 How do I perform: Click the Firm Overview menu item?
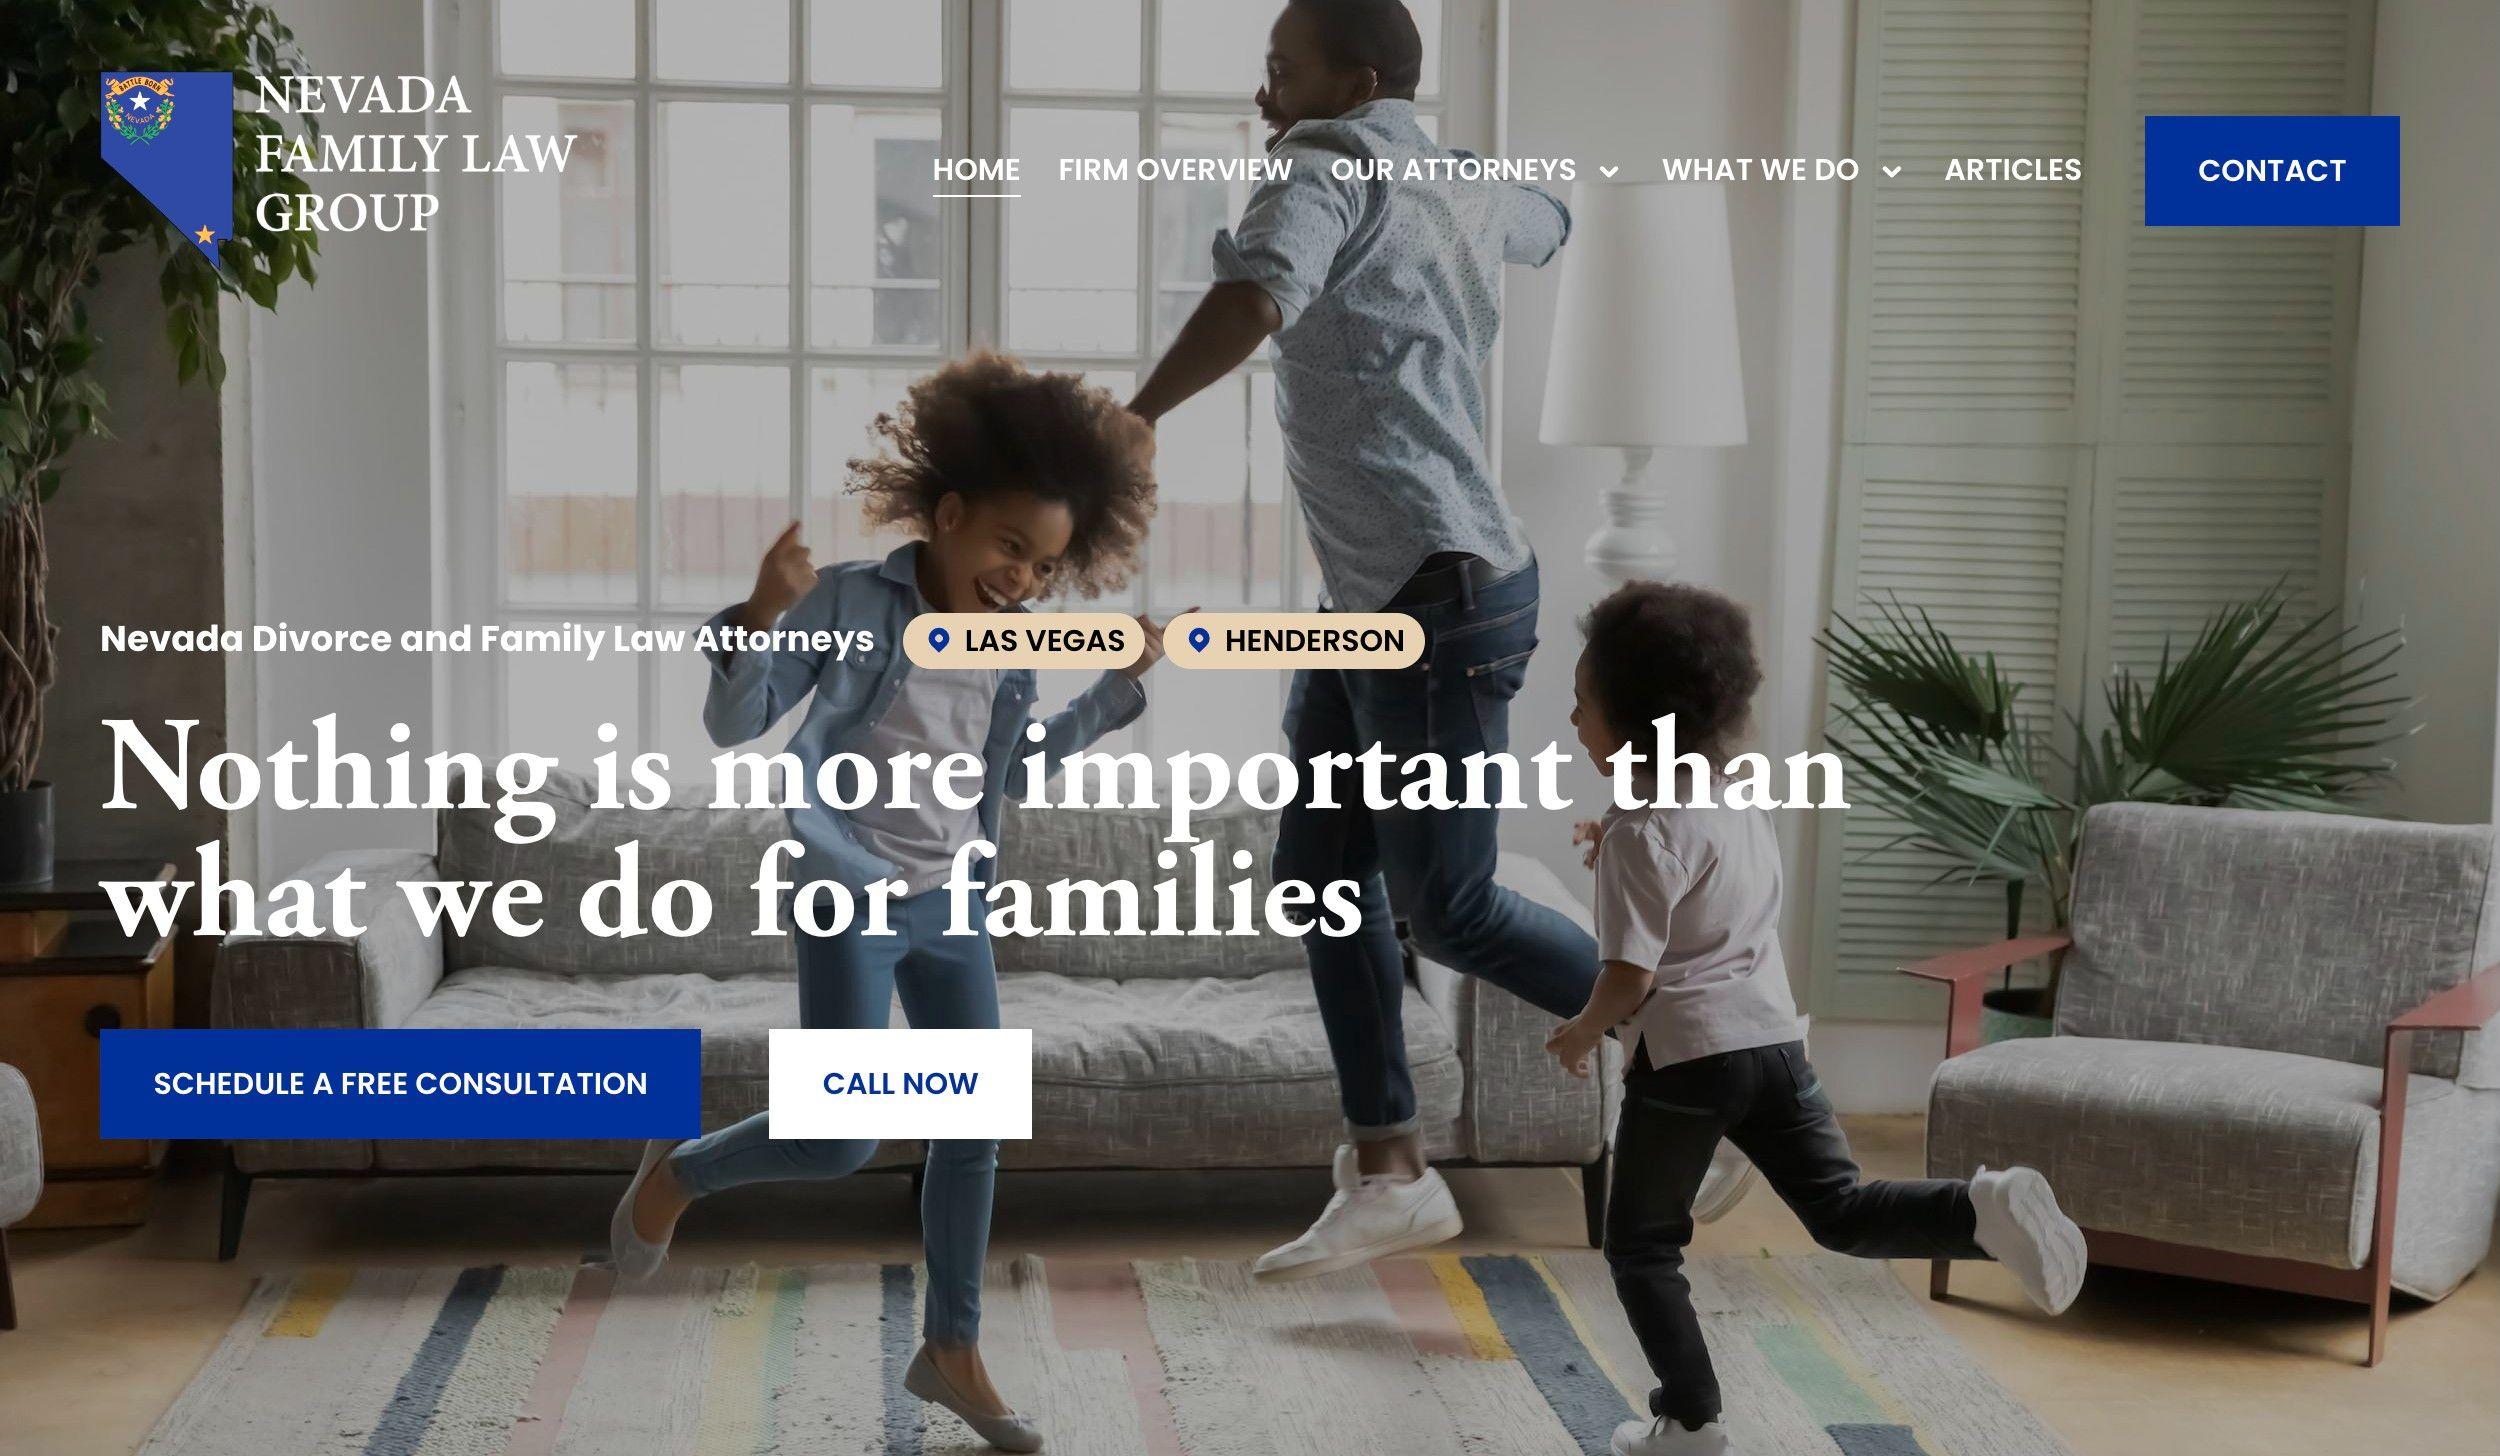[x=1175, y=170]
